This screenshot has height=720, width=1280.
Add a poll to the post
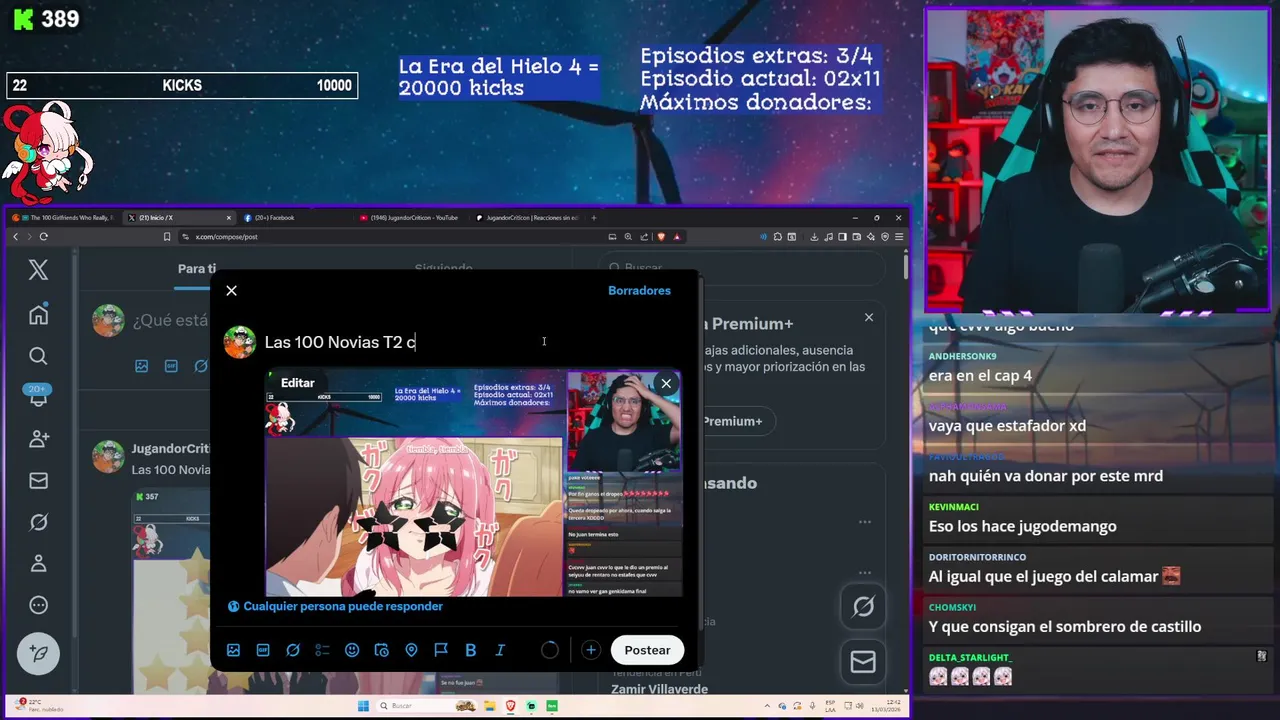(322, 650)
